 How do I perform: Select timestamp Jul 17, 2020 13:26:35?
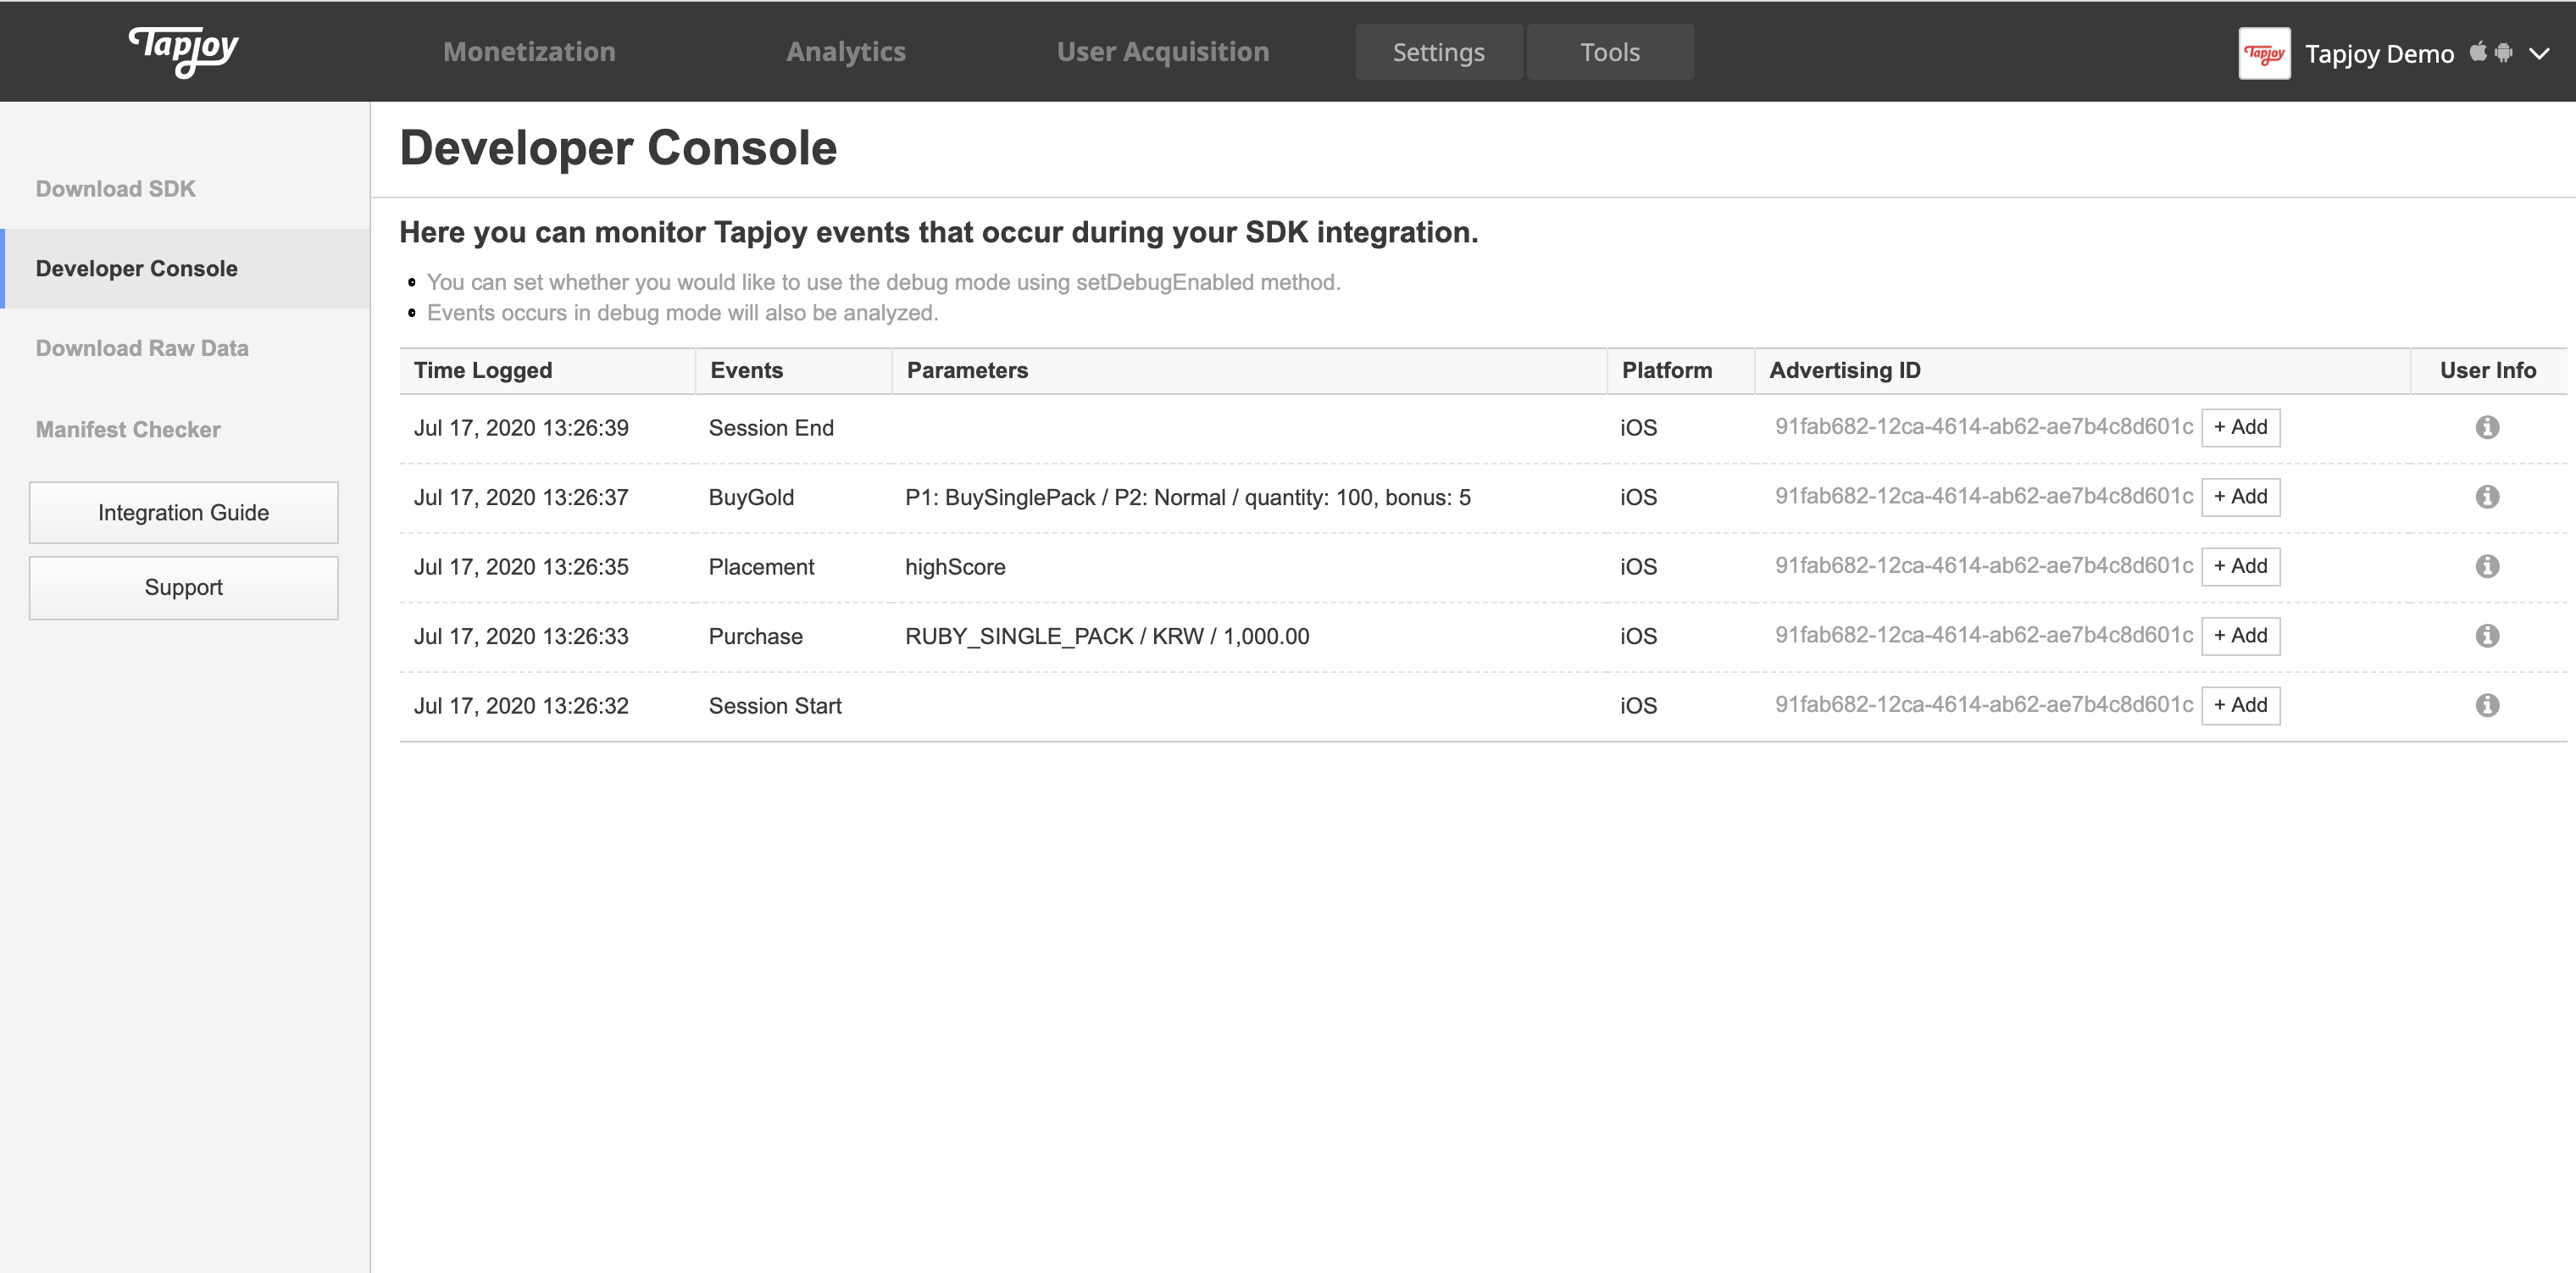[521, 567]
